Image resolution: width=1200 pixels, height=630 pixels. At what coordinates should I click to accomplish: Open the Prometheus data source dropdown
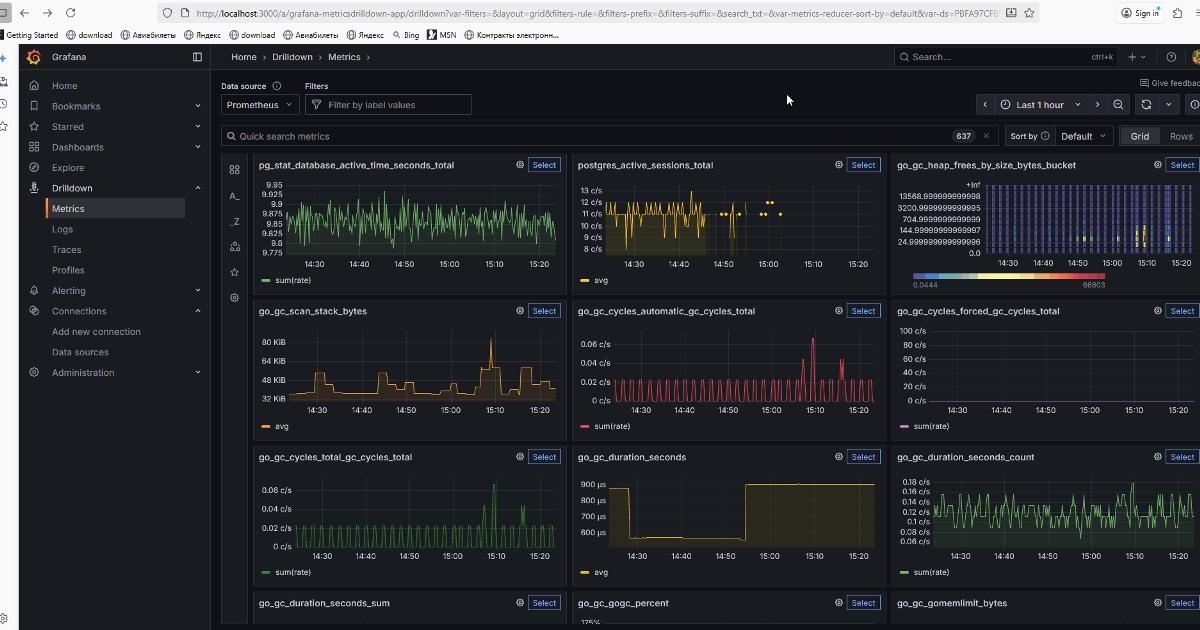pos(260,105)
